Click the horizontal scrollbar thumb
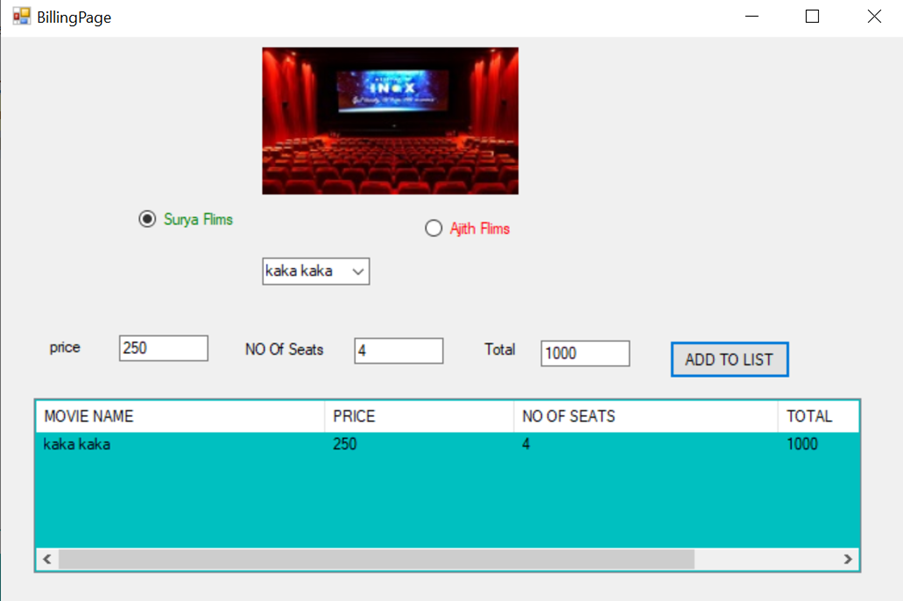 pos(376,559)
